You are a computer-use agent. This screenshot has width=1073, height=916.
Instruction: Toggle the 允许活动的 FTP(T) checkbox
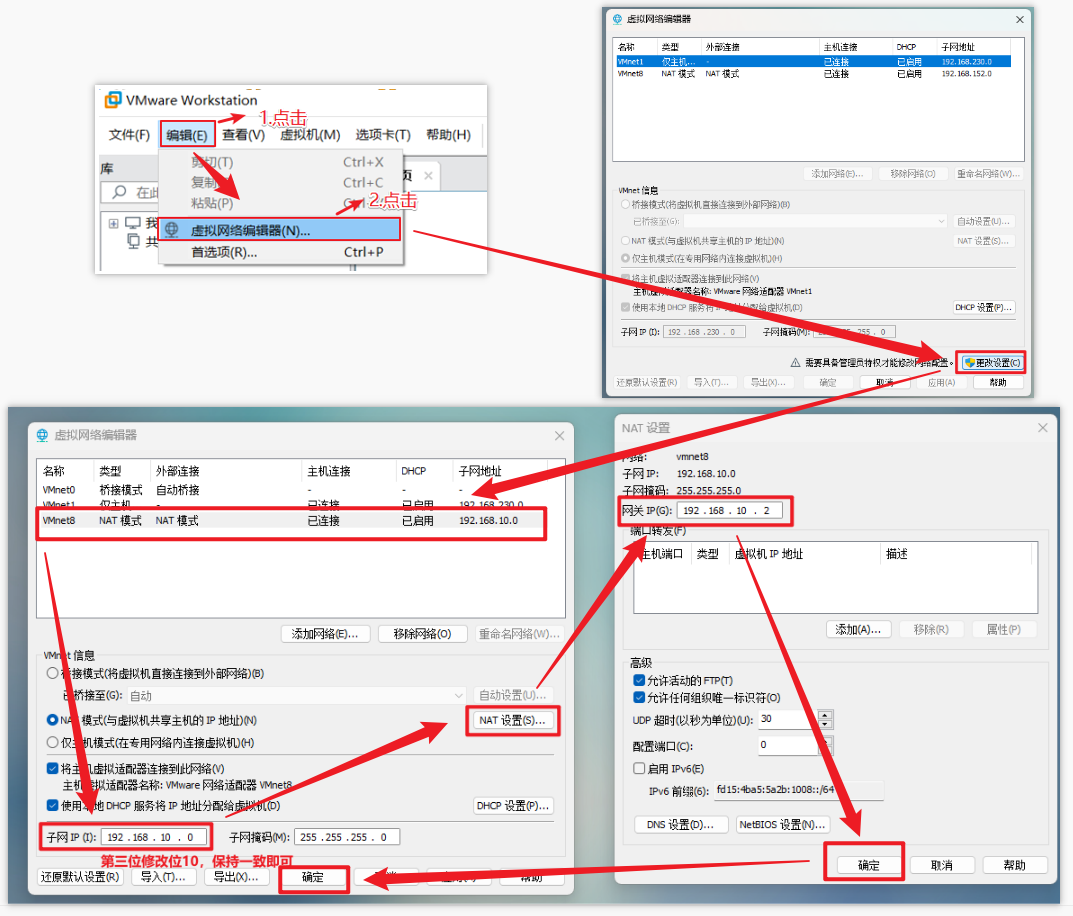[639, 680]
